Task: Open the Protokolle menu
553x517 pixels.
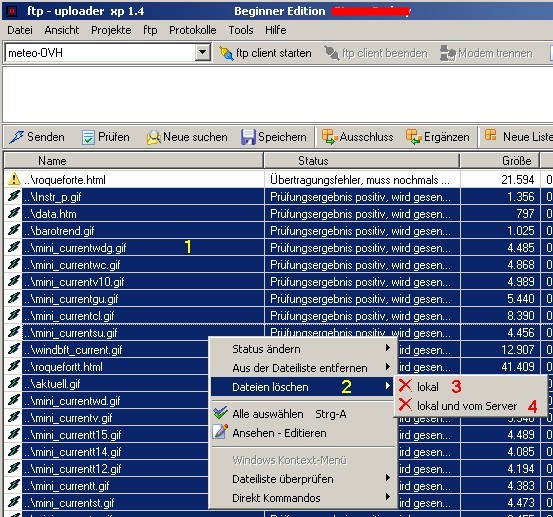Action: click(x=193, y=30)
